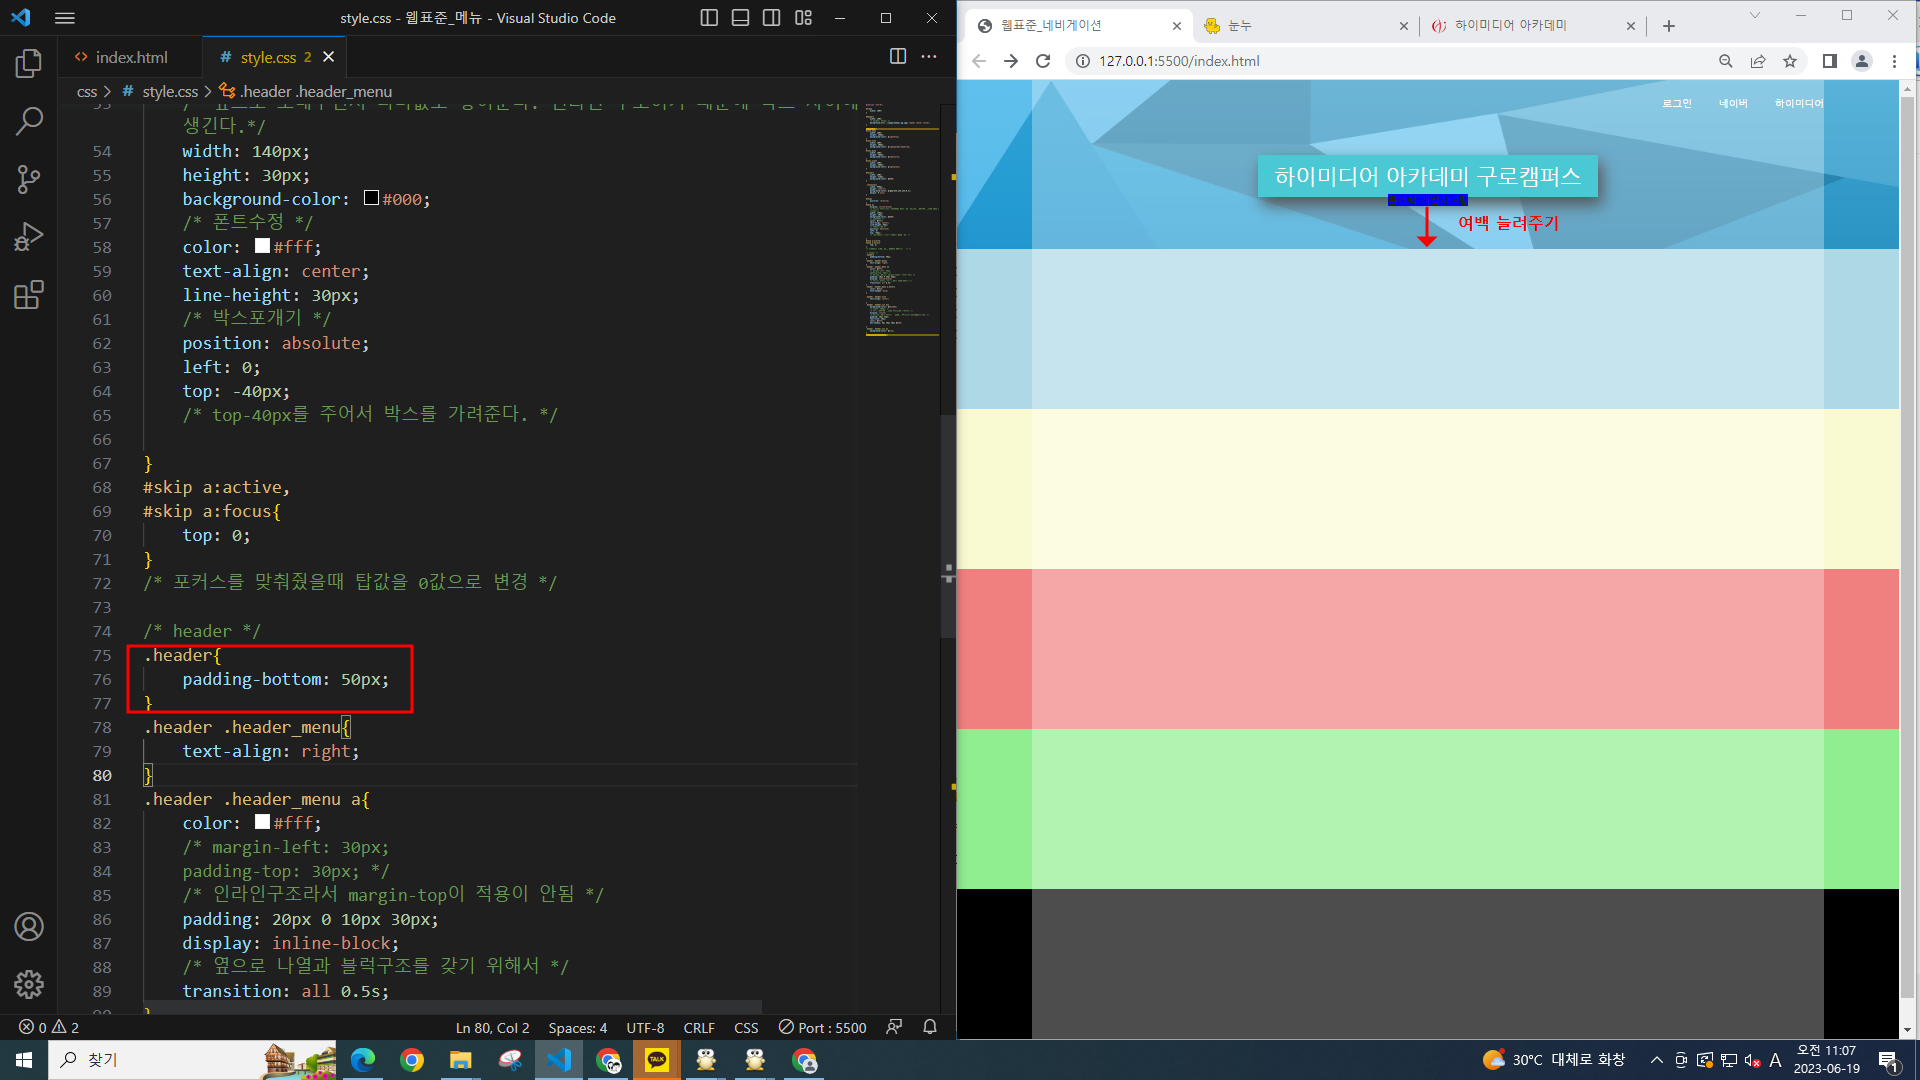Viewport: 1920px width, 1080px height.
Task: Switch to the index.html editor tab
Action: [130, 57]
